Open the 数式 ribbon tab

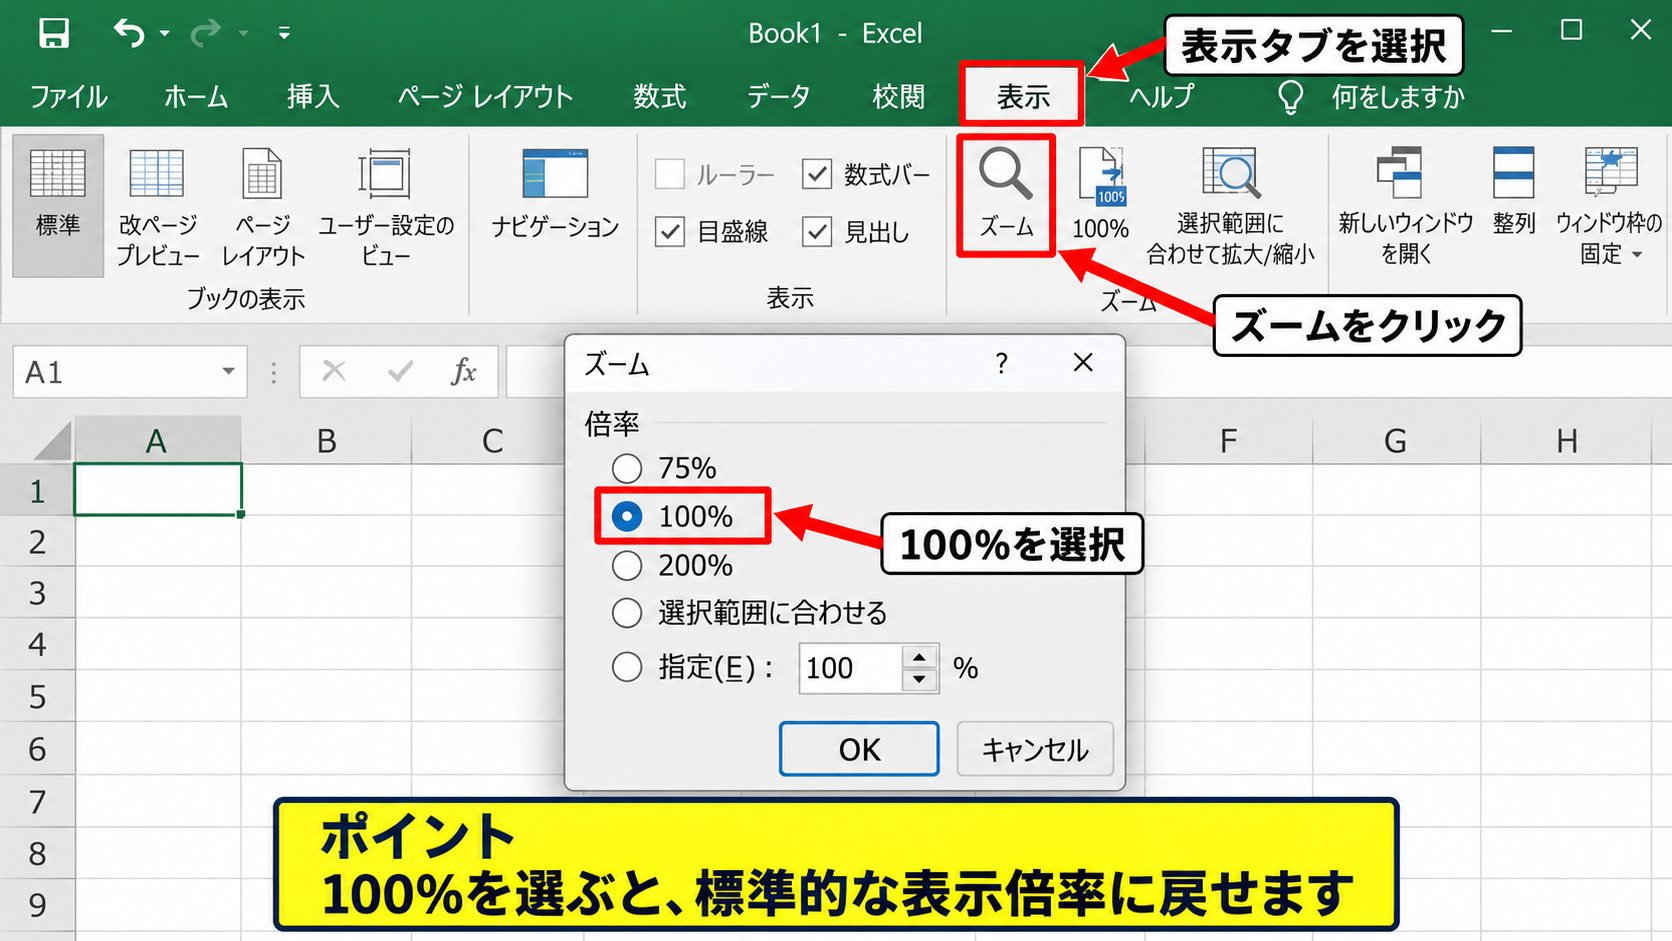pyautogui.click(x=660, y=97)
